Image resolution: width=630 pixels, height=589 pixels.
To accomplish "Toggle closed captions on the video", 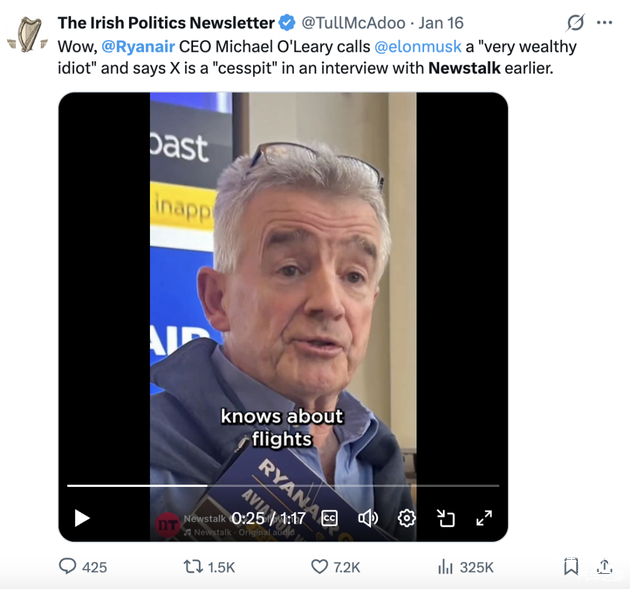I will 329,517.
